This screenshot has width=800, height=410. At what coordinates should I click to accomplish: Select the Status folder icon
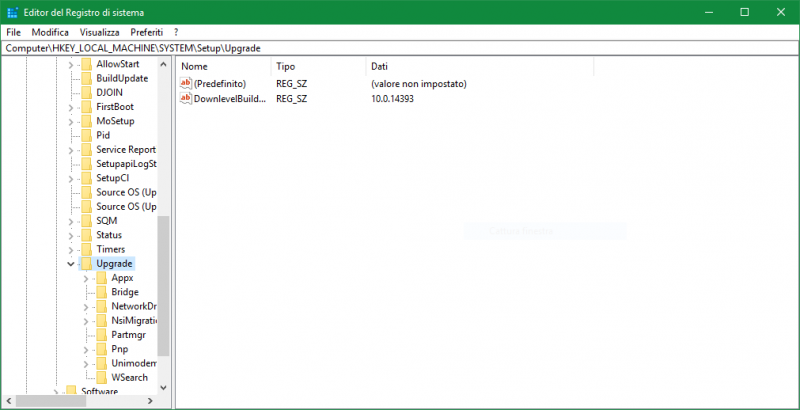click(x=87, y=235)
